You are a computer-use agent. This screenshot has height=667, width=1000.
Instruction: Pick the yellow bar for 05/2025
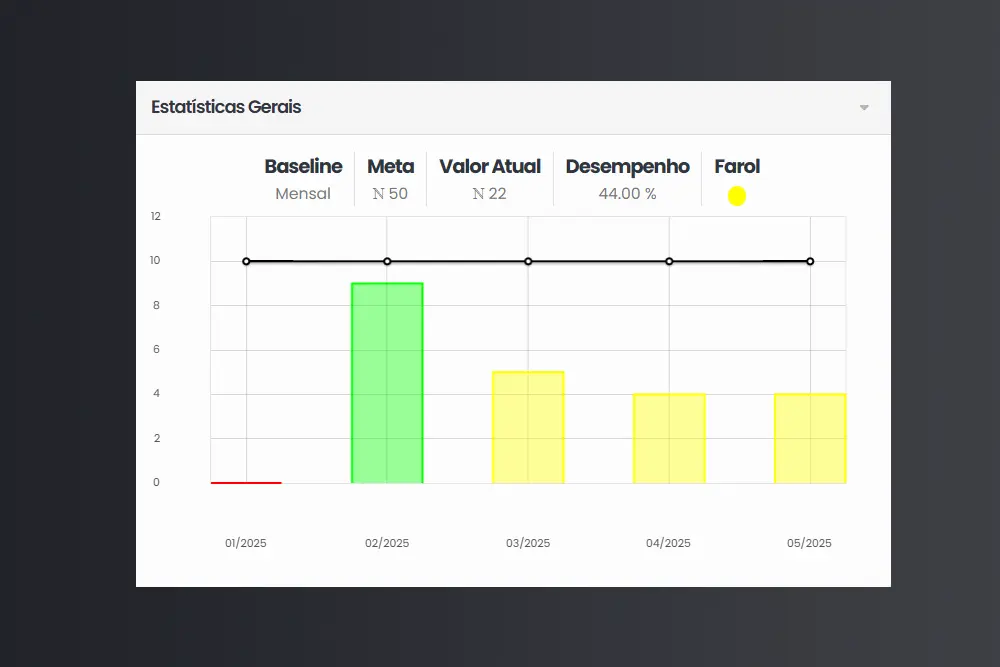pos(810,438)
